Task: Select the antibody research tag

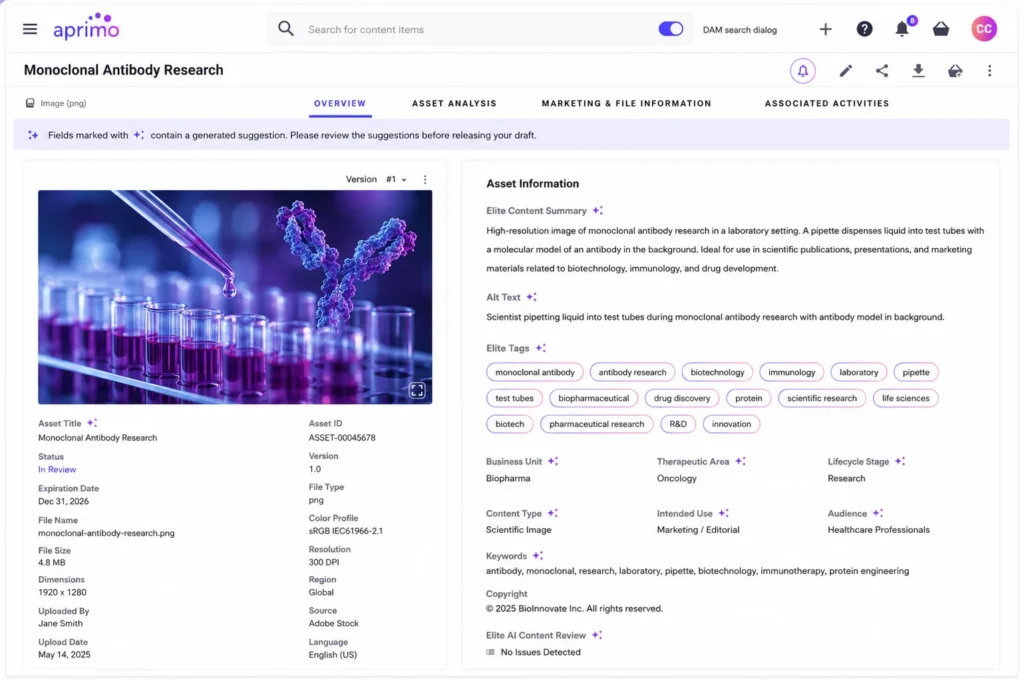Action: click(632, 372)
